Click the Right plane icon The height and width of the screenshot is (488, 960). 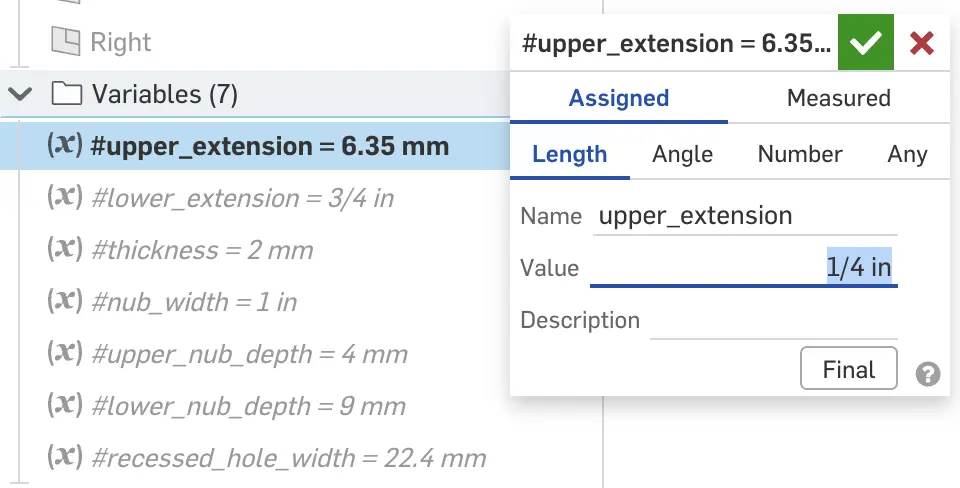(65, 41)
